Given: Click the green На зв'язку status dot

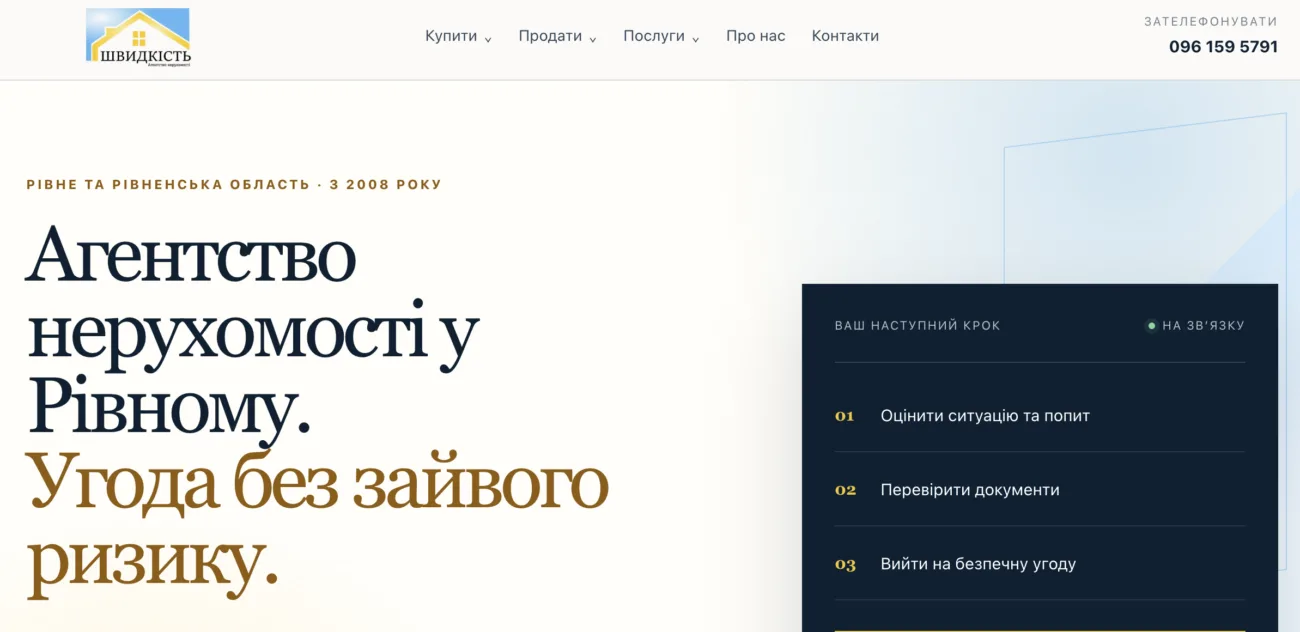Looking at the screenshot, I should [x=1151, y=325].
